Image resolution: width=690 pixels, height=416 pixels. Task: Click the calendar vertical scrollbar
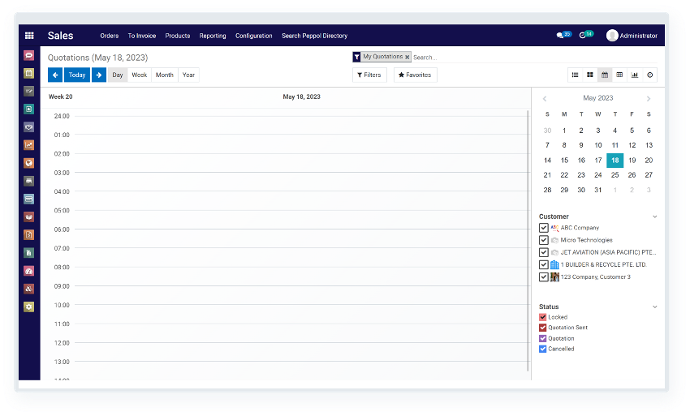pos(528,241)
